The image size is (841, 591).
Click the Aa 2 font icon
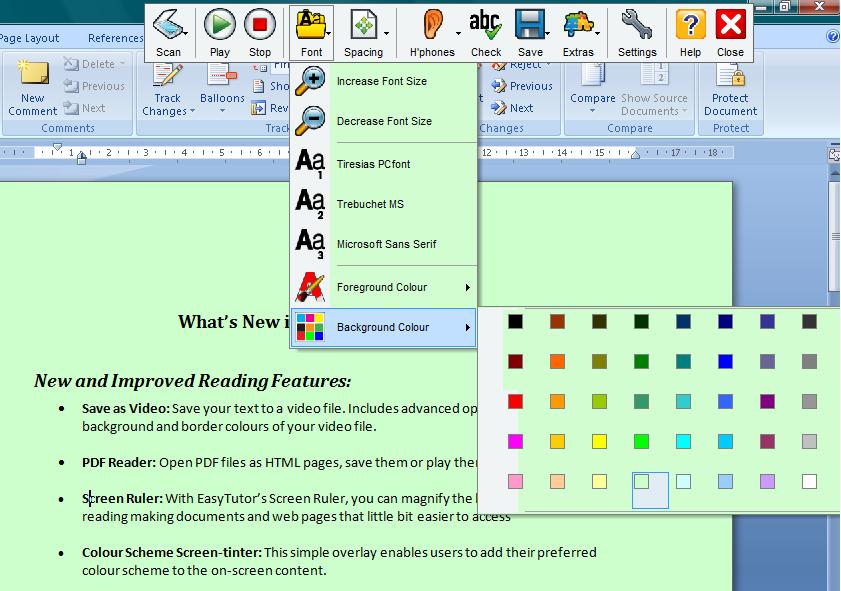[x=310, y=204]
